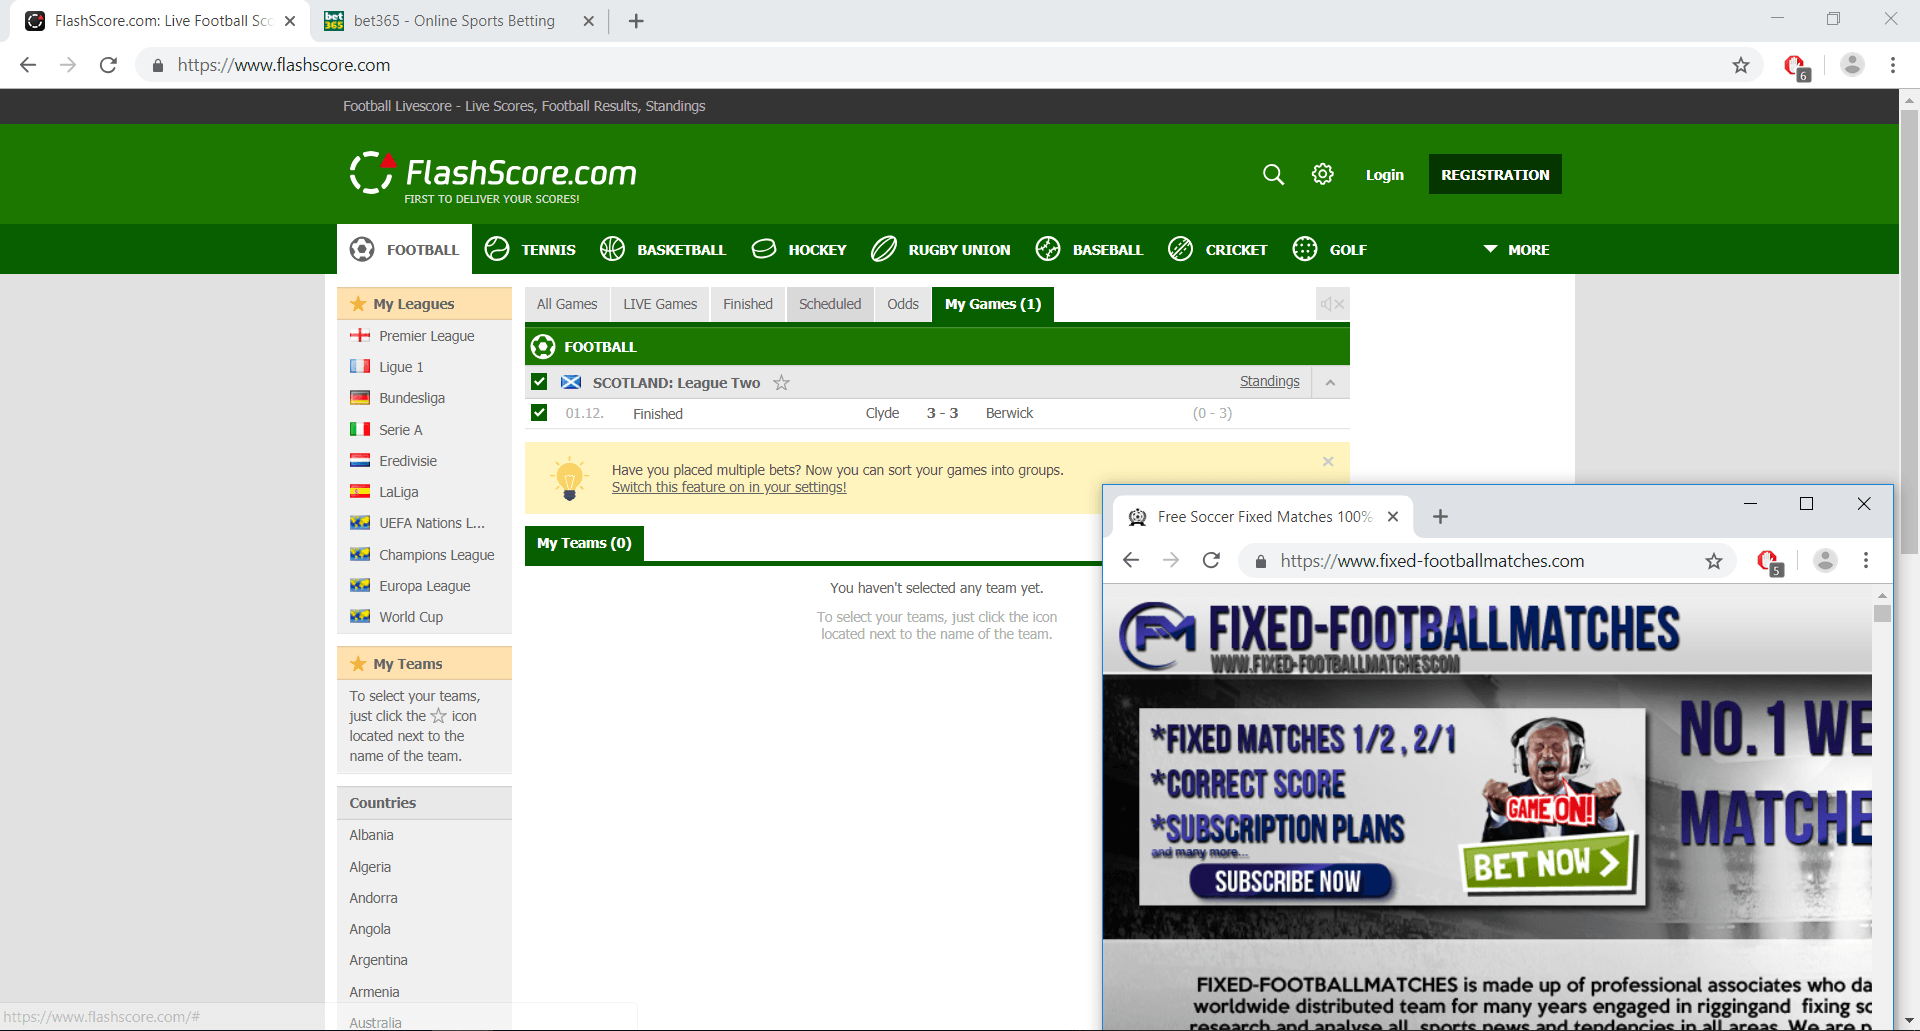Open Bundesliga in My Leagues
The image size is (1920, 1031).
click(x=412, y=398)
